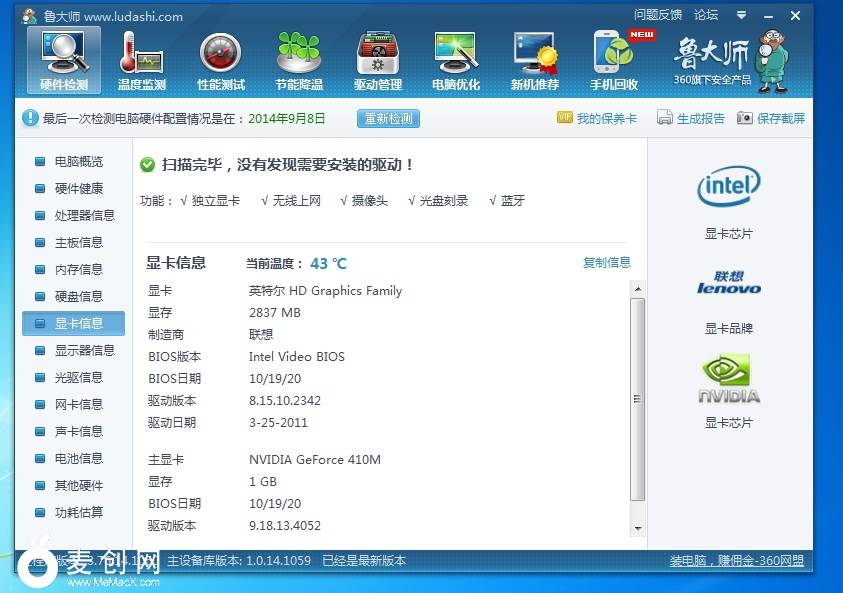Click the 保存截屏 camera icon
843x593 pixels.
pyautogui.click(x=744, y=118)
